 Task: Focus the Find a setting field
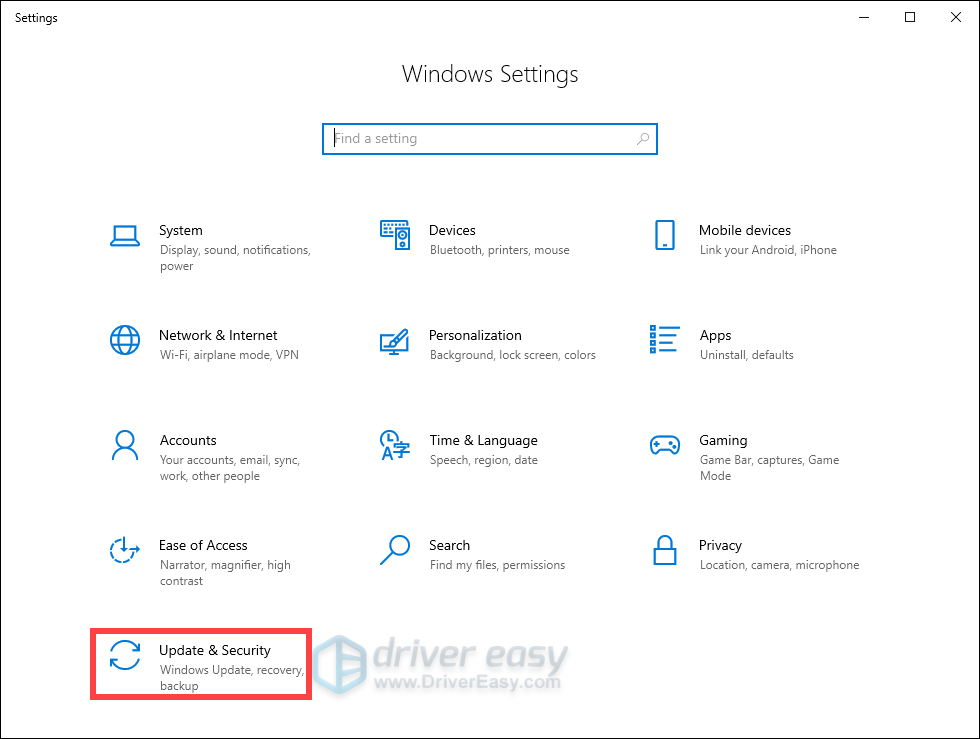point(489,139)
